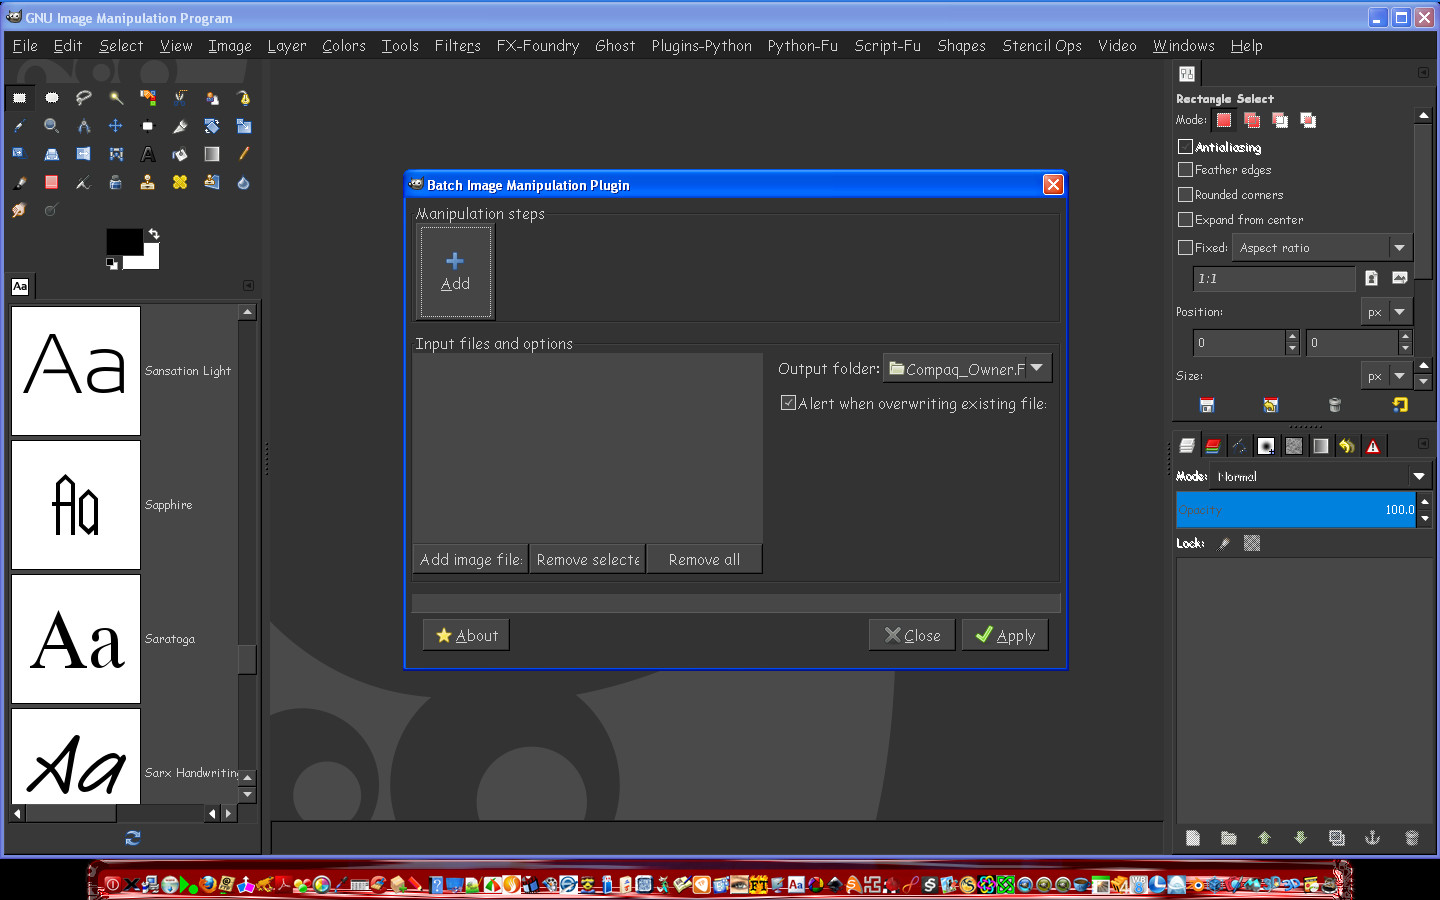Open the Aspect ratio dropdown
The image size is (1440, 900).
pyautogui.click(x=1322, y=248)
